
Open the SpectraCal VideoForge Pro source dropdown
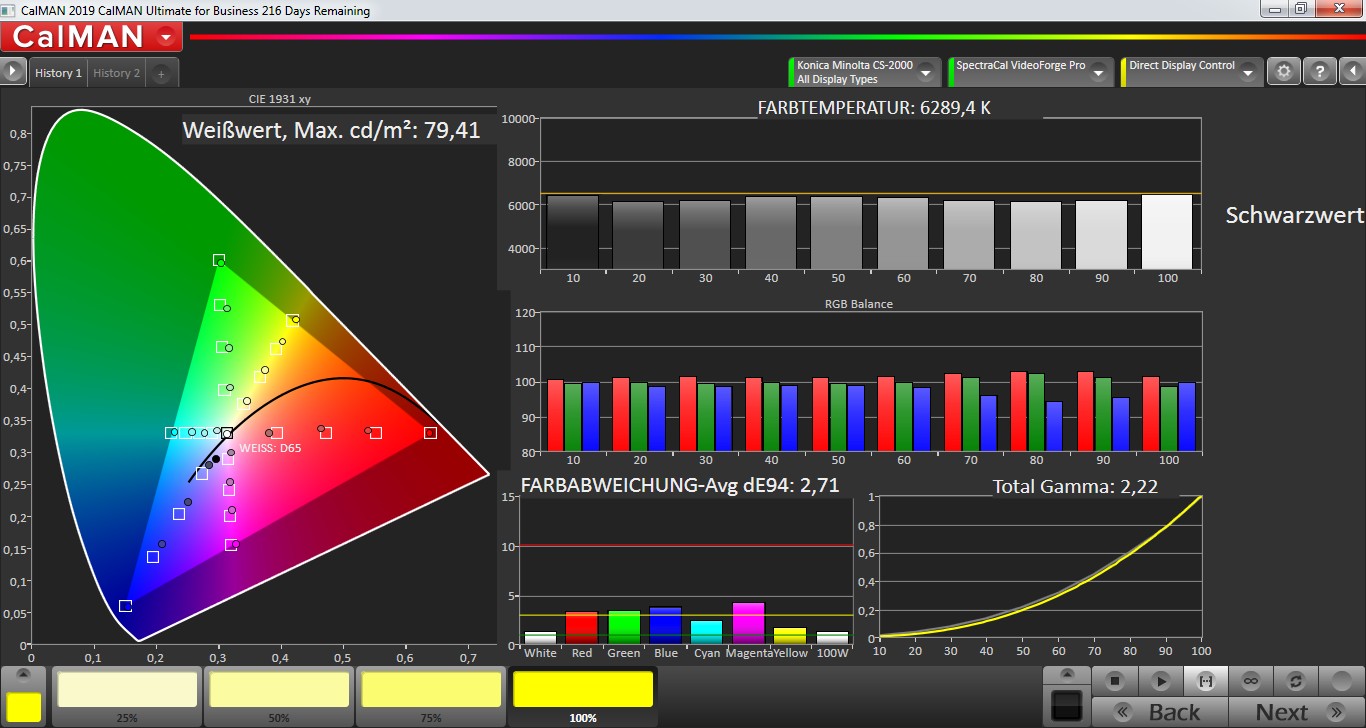tap(1029, 72)
